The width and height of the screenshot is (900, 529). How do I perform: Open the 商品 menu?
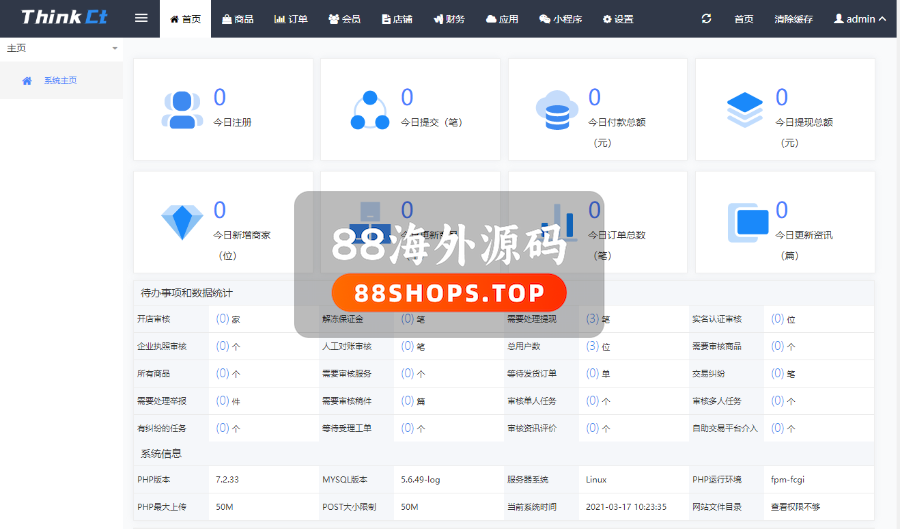238,19
